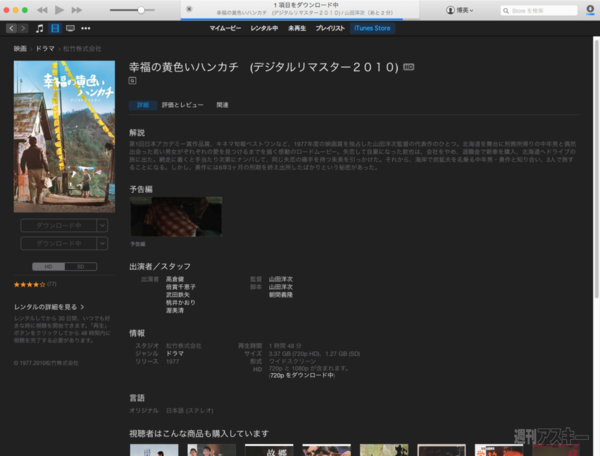Click actor 桃井かおり
Viewport: 600px width, 456px height.
181,302
